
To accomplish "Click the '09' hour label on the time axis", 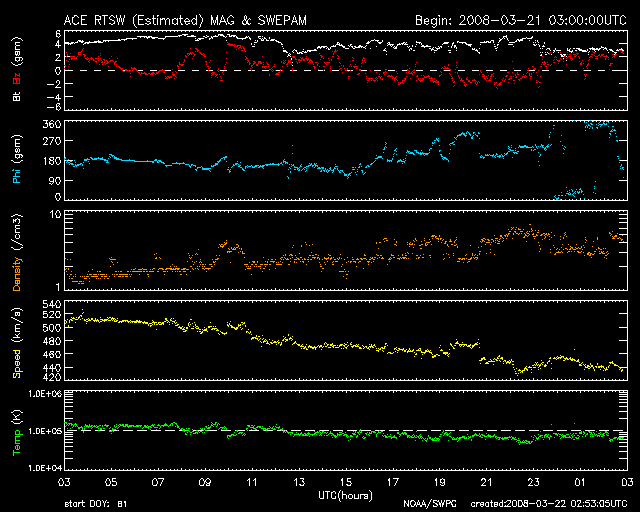I will pos(205,483).
